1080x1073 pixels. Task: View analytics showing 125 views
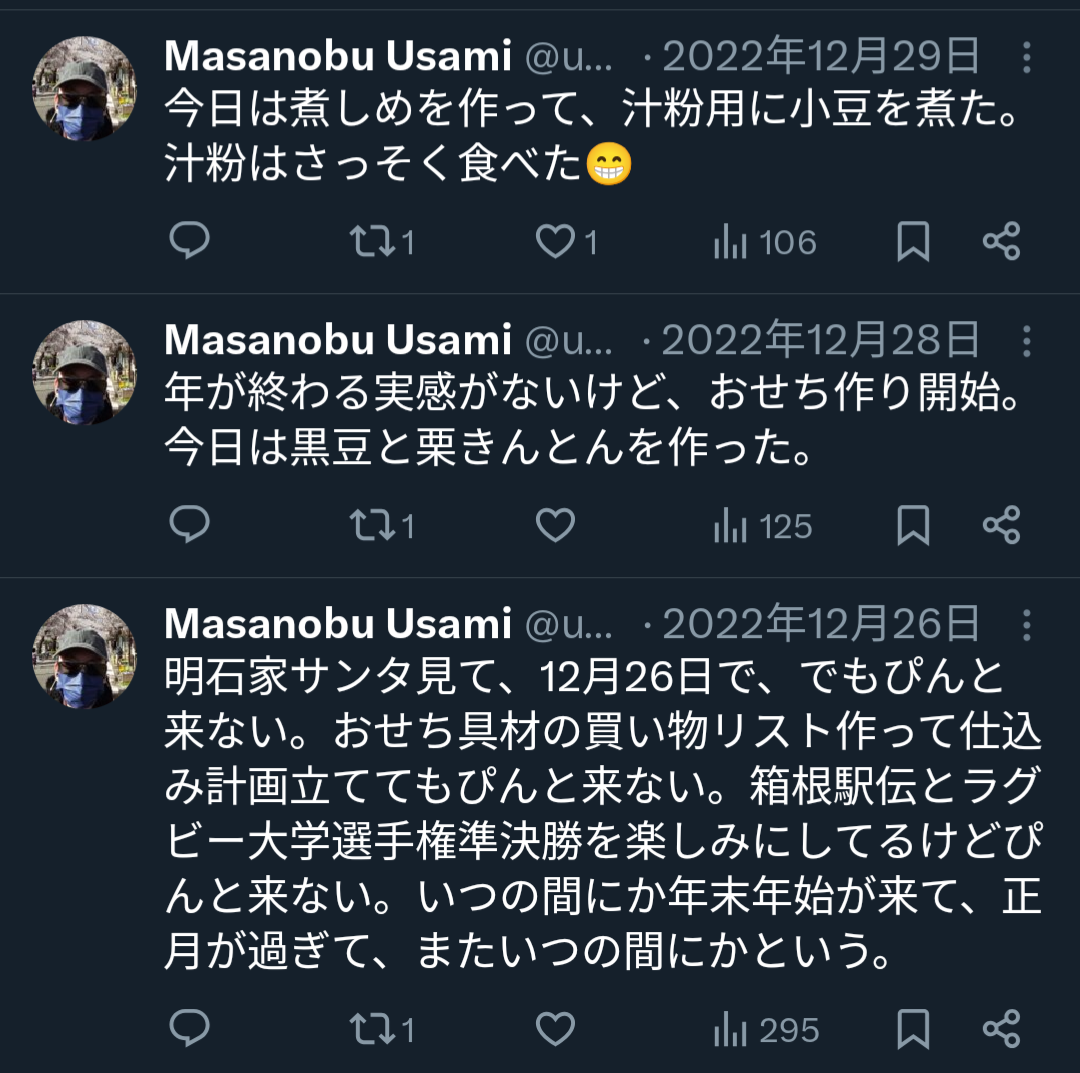tap(763, 525)
